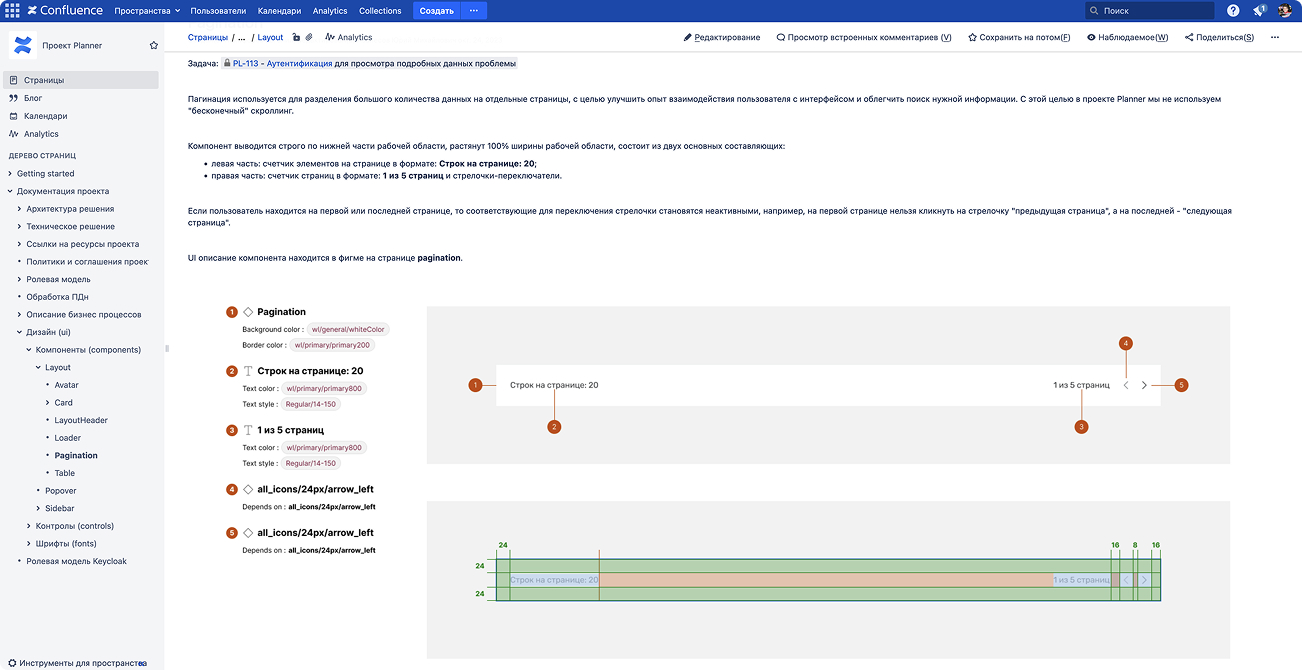Expand the Sidebar tree node
The width and height of the screenshot is (1302, 670).
(39, 508)
